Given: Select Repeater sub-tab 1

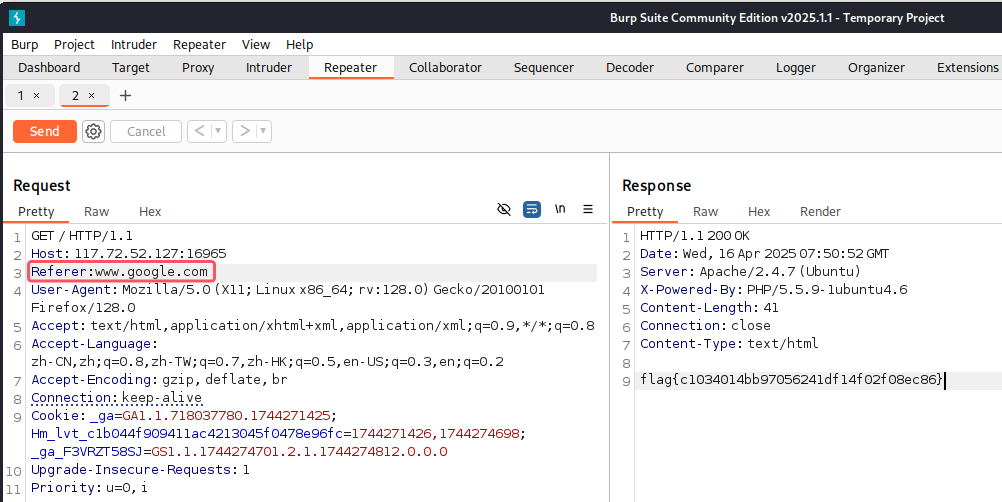Looking at the screenshot, I should (21, 96).
